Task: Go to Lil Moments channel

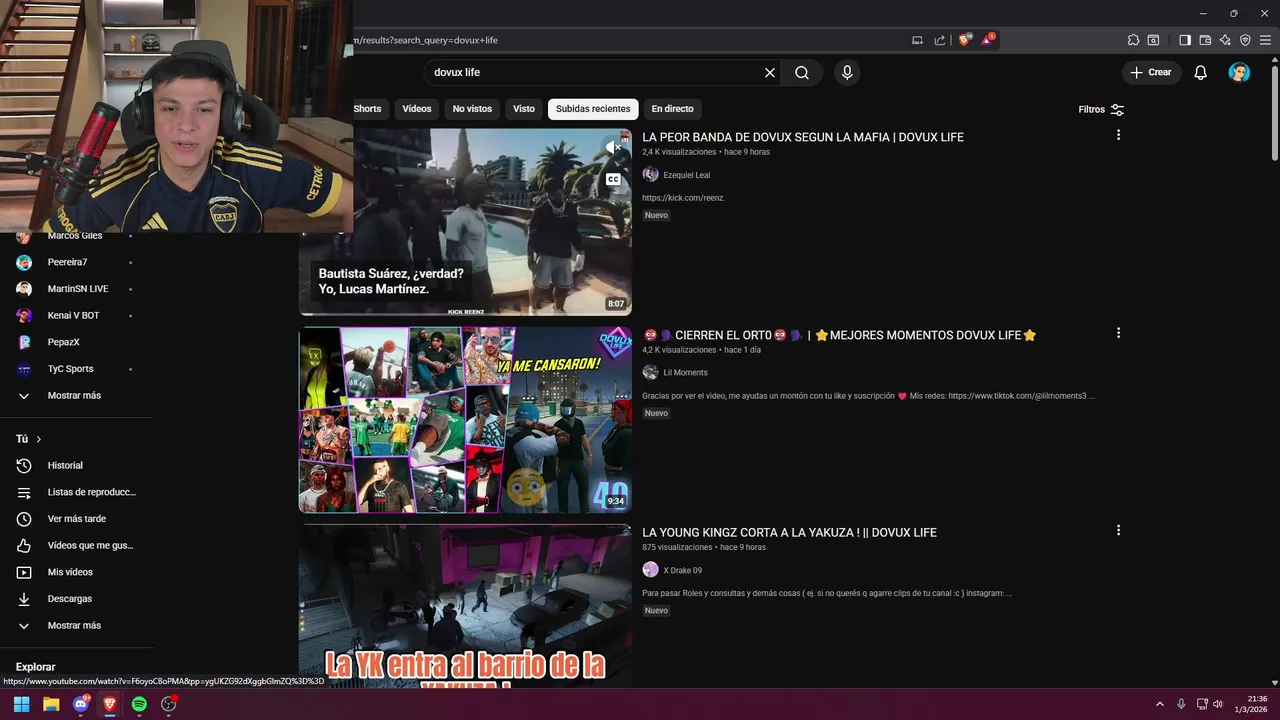Action: tap(685, 372)
